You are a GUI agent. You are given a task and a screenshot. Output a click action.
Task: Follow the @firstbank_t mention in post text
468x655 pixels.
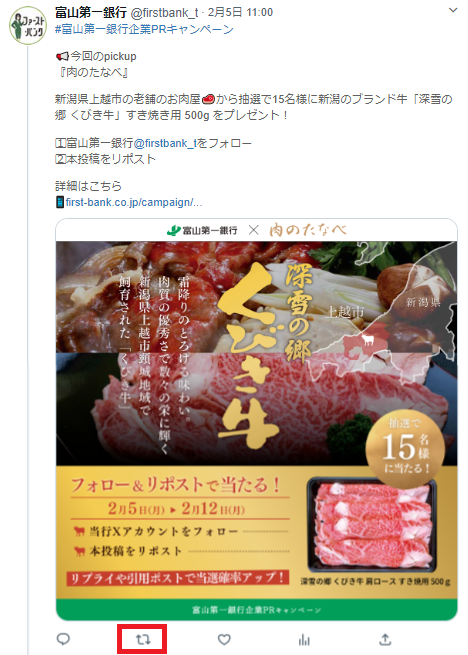(x=165, y=143)
